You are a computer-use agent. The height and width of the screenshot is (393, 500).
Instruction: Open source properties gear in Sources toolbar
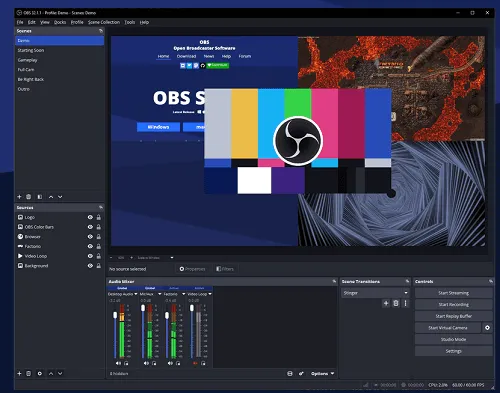click(x=40, y=373)
